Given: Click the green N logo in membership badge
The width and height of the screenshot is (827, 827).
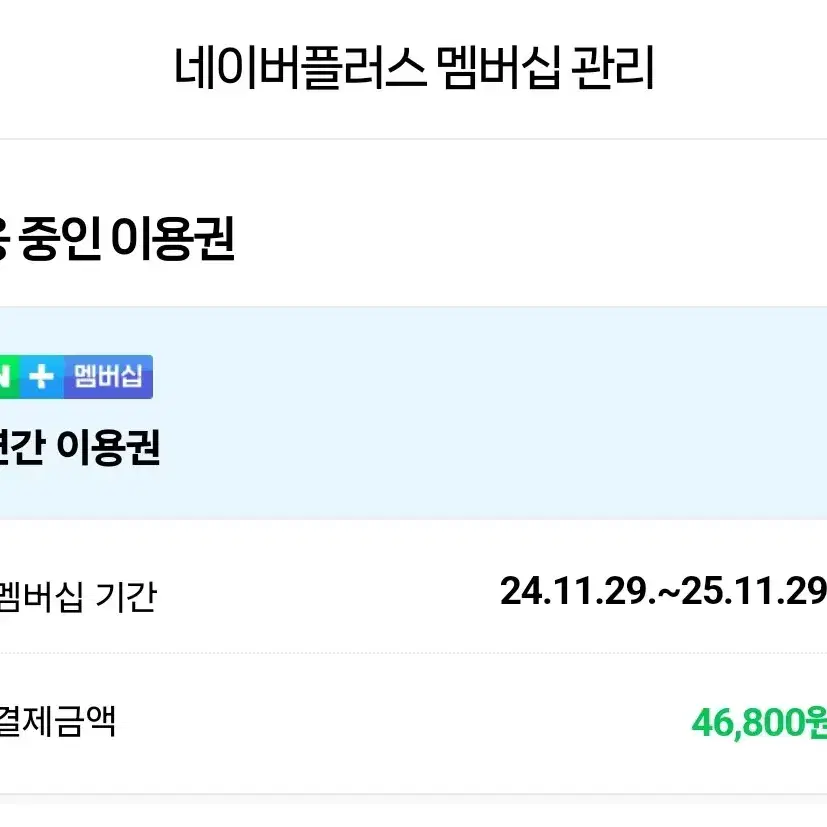Looking at the screenshot, I should click(6, 377).
